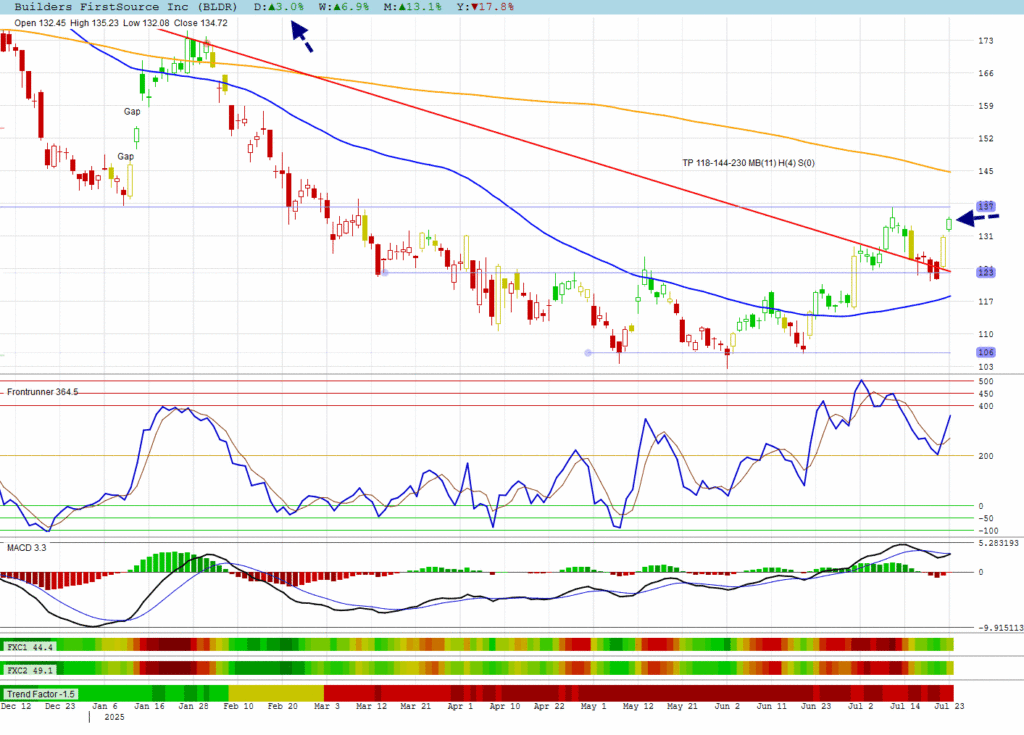Click the 173 price axis label

point(985,41)
